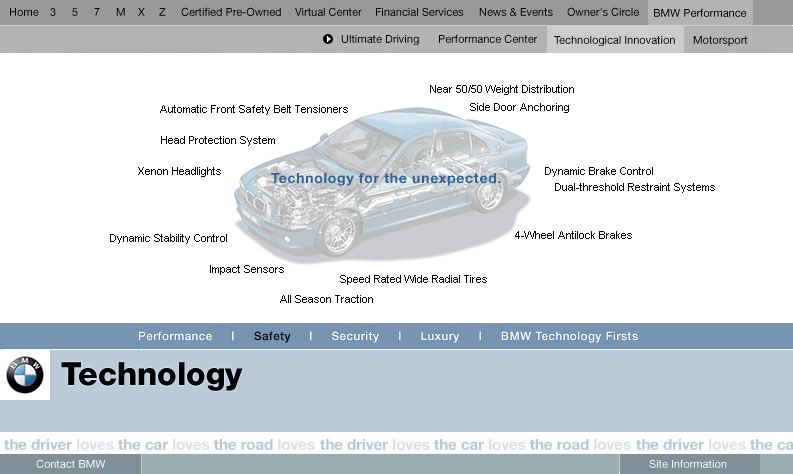The height and width of the screenshot is (474, 793).
Task: Open the Z models menu item
Action: pos(162,12)
